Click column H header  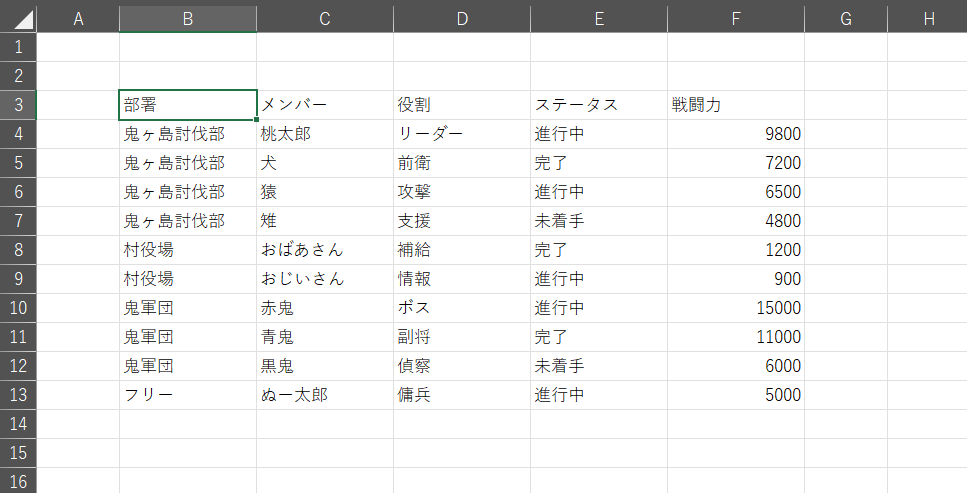[x=928, y=18]
